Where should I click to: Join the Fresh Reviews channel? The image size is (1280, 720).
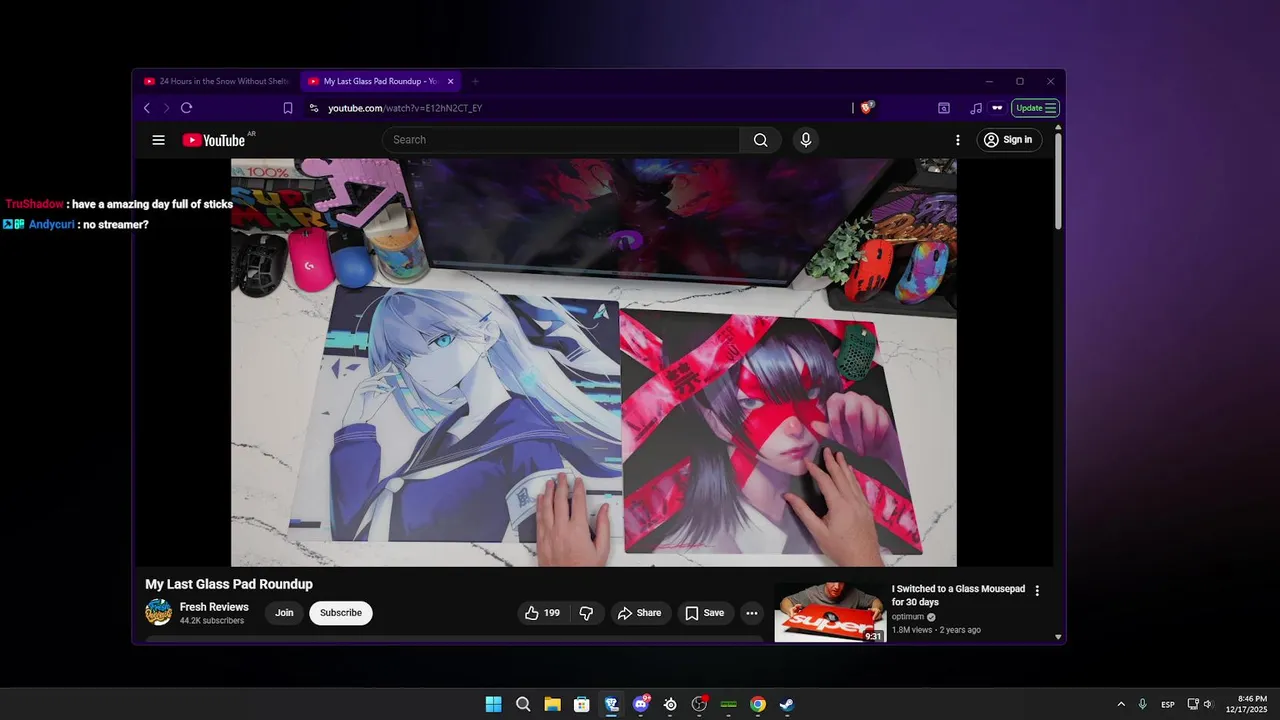click(285, 613)
